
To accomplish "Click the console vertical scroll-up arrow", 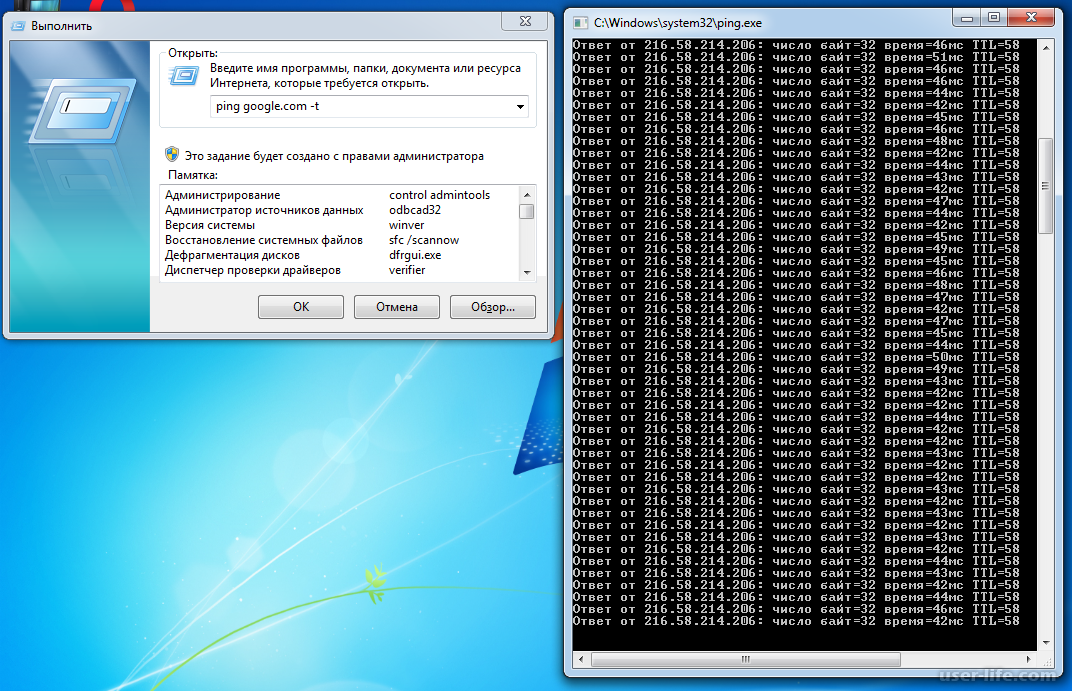I will (x=1045, y=48).
